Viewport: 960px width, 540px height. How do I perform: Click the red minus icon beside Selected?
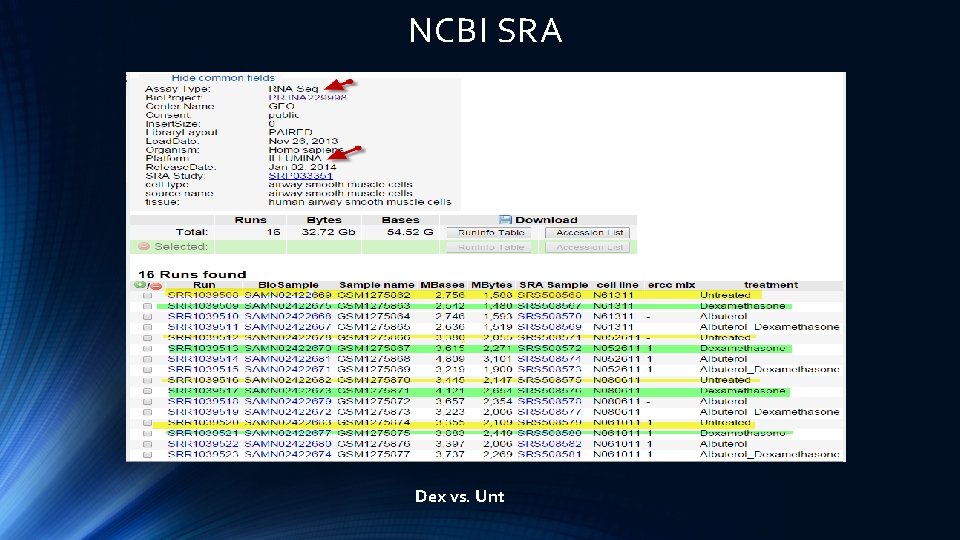(x=144, y=246)
